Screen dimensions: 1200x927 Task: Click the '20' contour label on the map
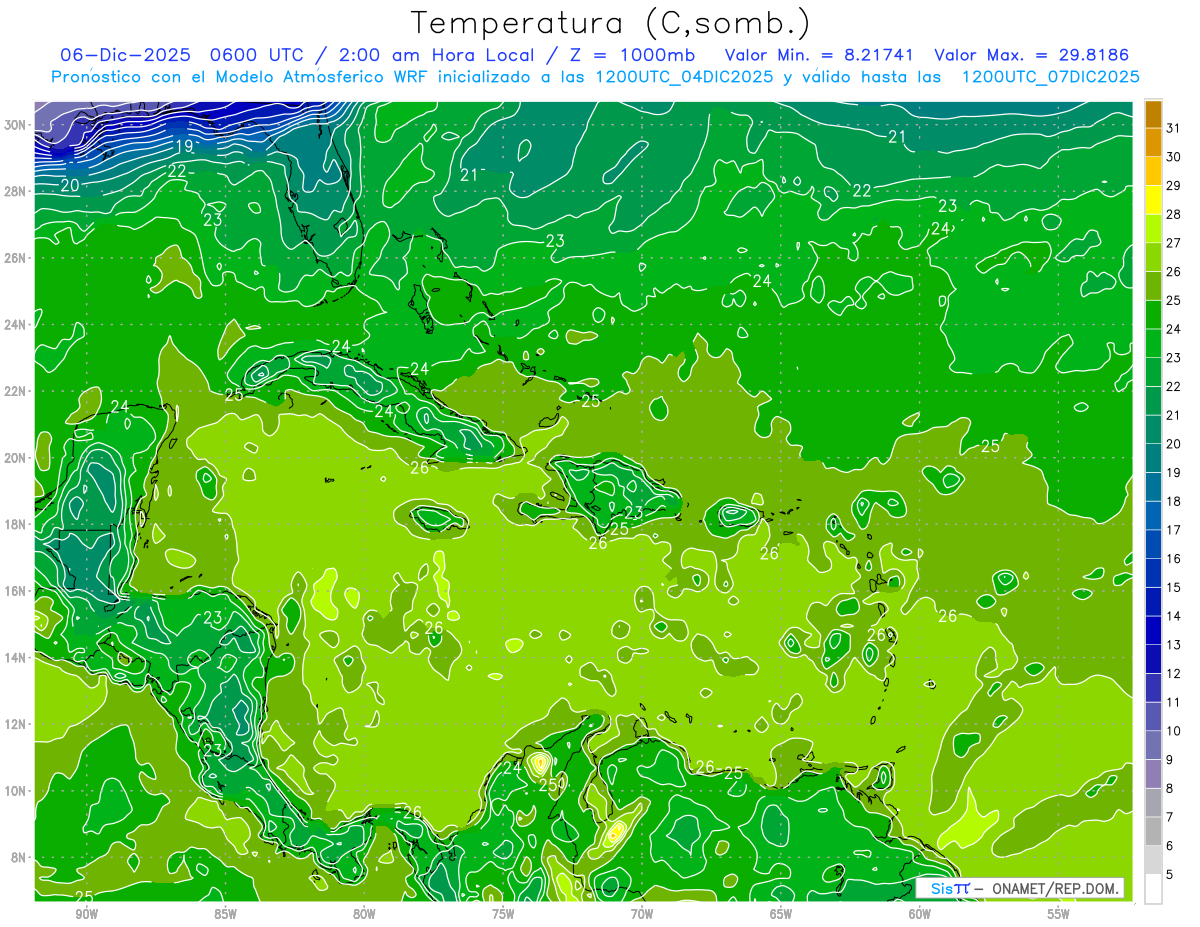tap(70, 185)
